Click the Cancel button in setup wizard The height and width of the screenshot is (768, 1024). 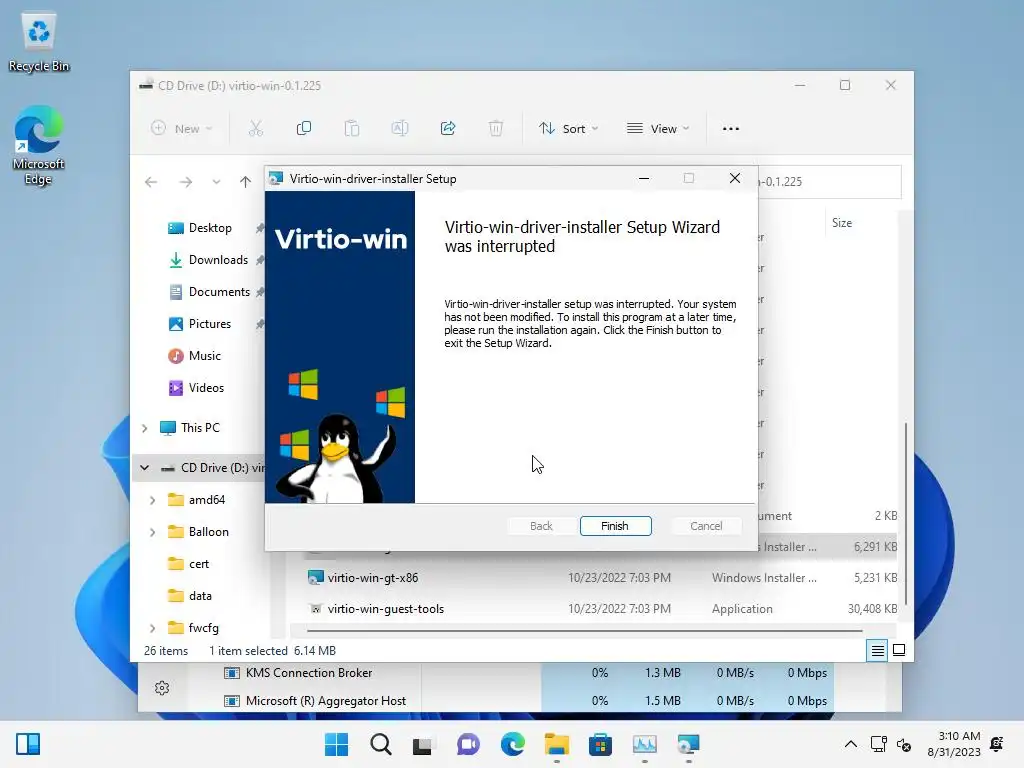pos(706,526)
